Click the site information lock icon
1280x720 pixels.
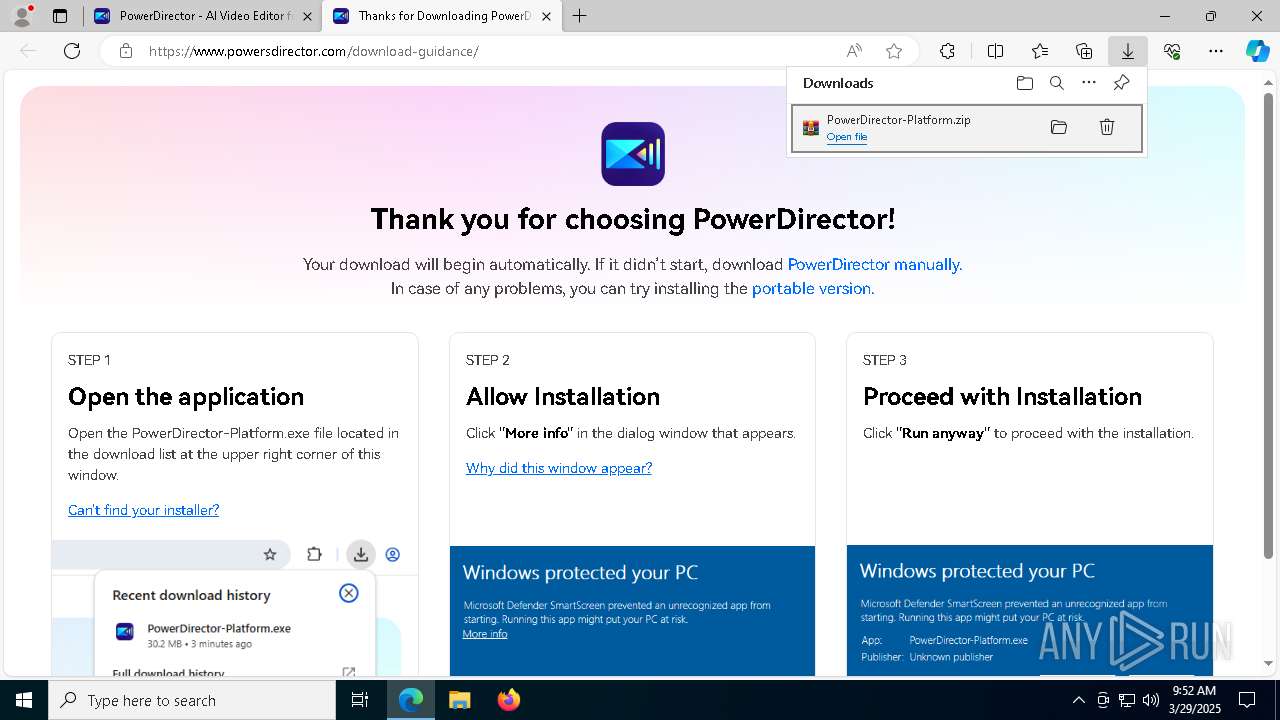pos(125,51)
